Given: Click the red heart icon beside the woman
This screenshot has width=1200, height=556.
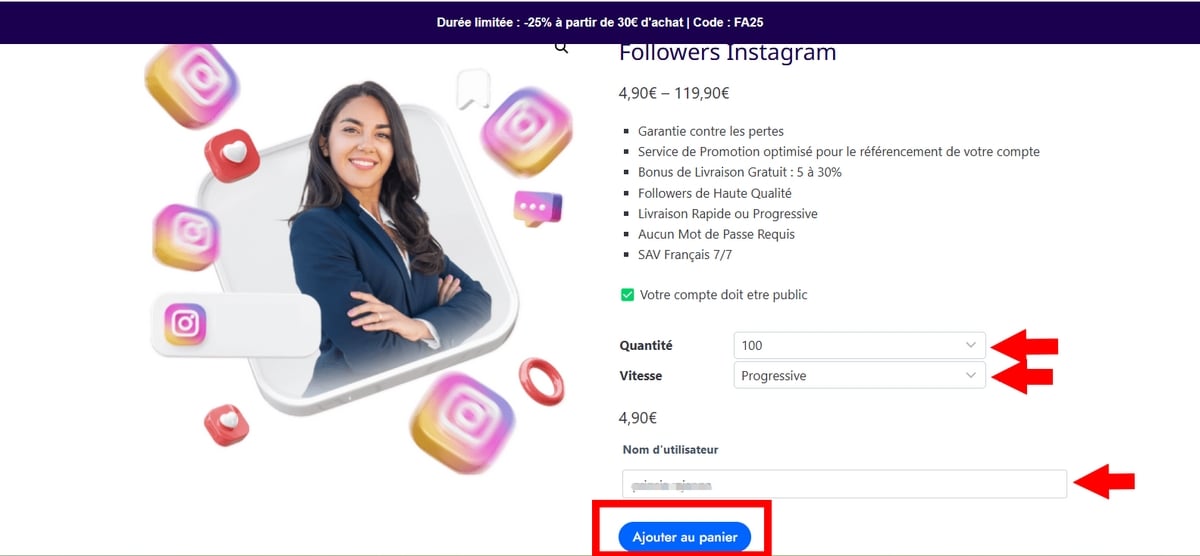Looking at the screenshot, I should pos(232,155).
